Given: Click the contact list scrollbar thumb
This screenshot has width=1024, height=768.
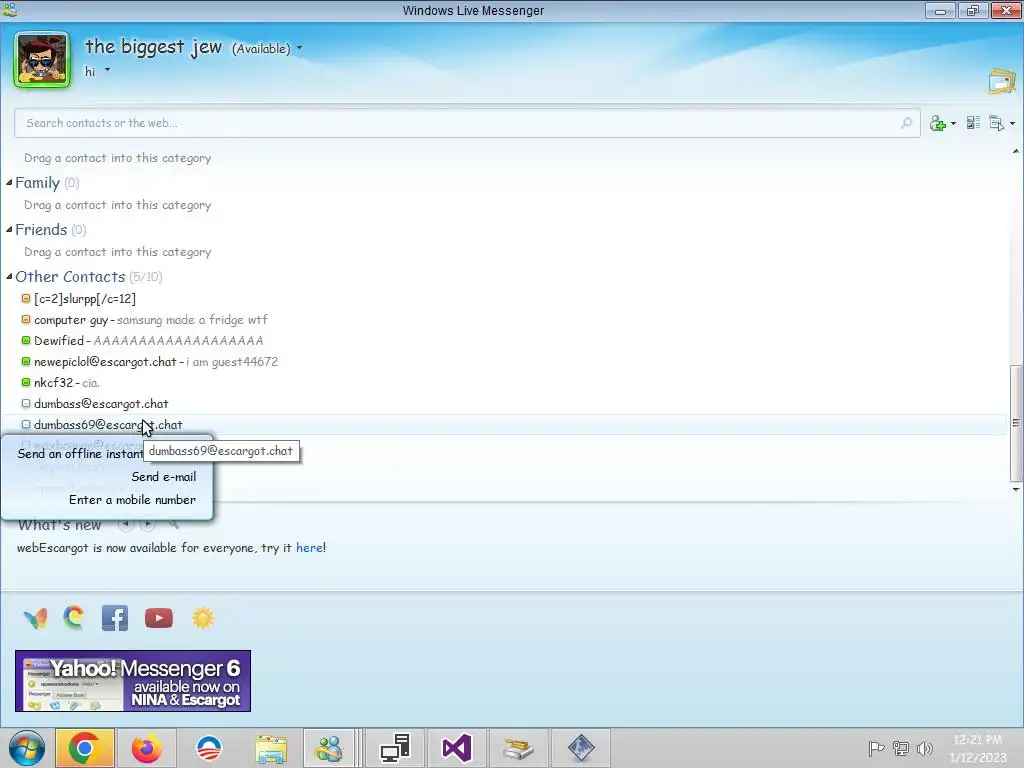Looking at the screenshot, I should 1016,423.
